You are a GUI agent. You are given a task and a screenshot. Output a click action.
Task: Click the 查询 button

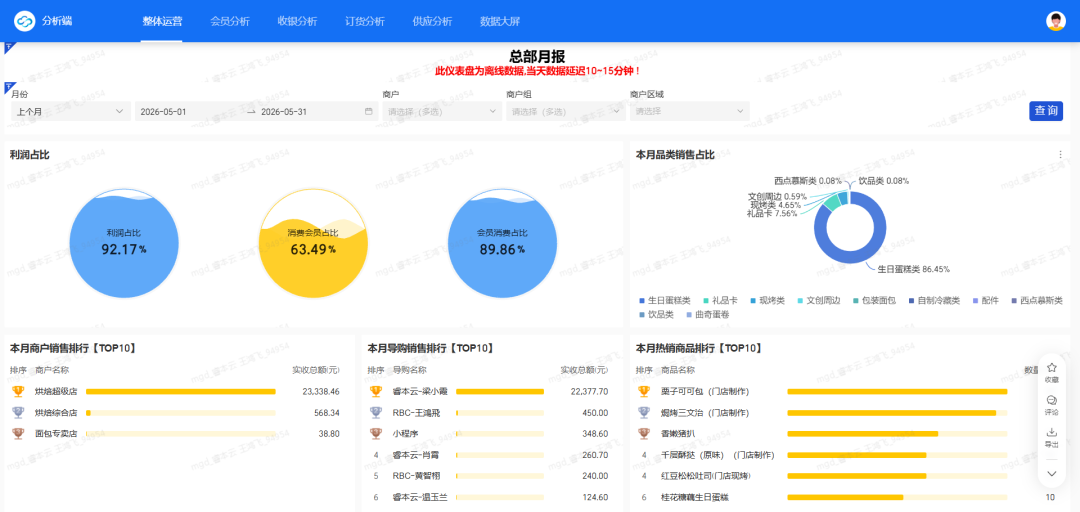coord(1046,111)
